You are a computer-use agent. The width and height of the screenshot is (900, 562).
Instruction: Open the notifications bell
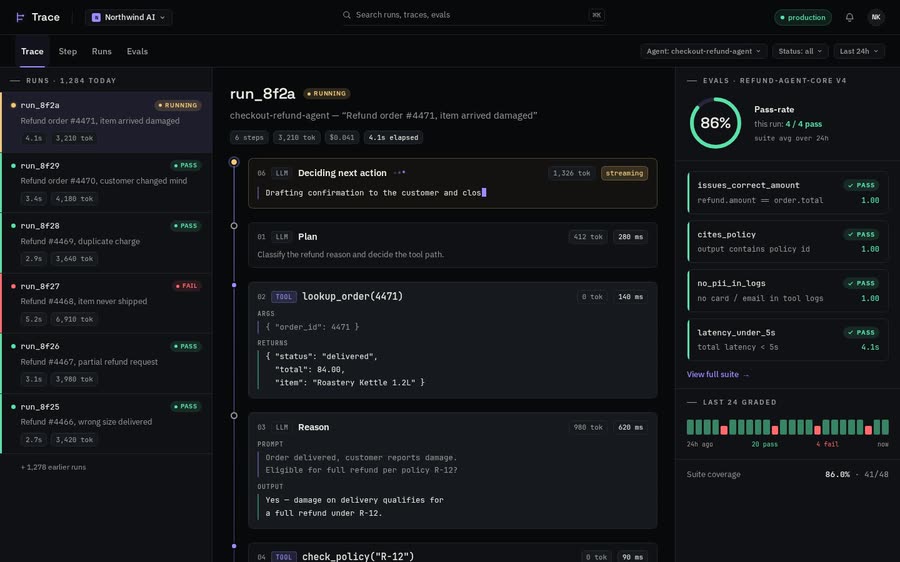[x=849, y=17]
